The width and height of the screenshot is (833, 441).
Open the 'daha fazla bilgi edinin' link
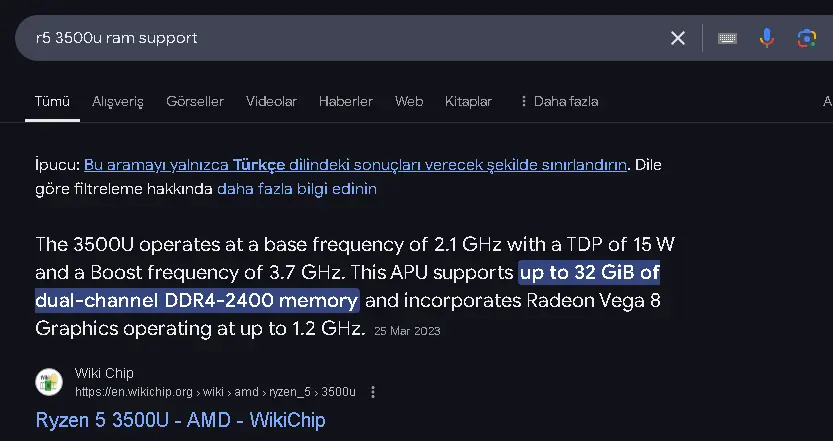[x=297, y=189]
